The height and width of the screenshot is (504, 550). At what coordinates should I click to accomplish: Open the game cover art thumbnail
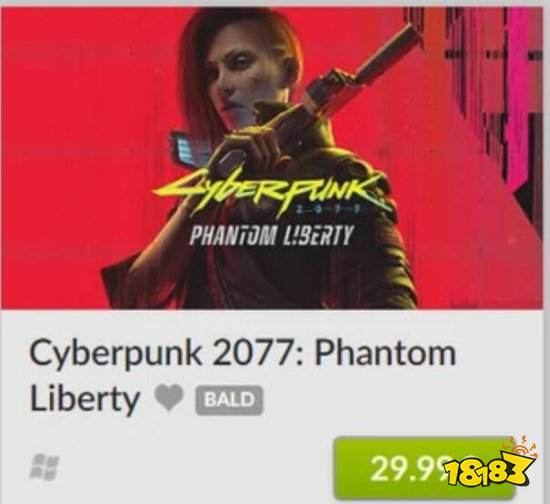pos(271,157)
